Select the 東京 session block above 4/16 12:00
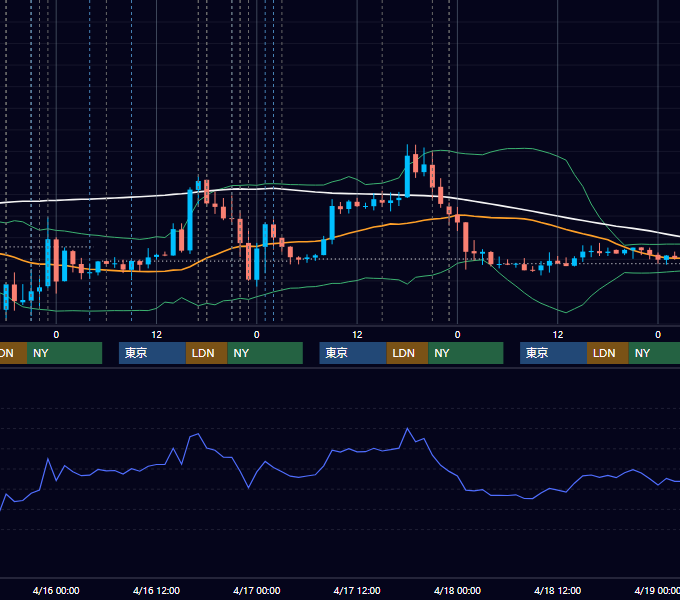Viewport: 680px width, 600px height. point(152,353)
